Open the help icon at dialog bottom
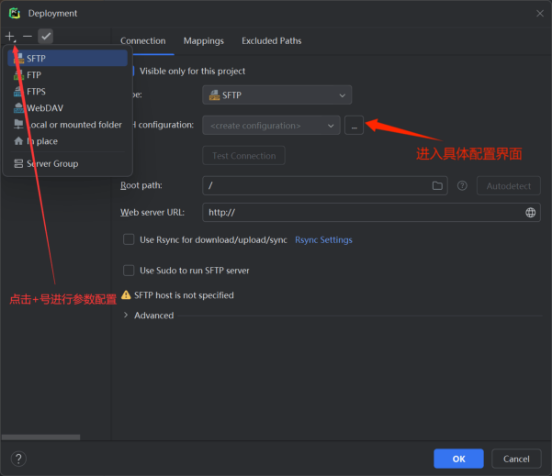This screenshot has height=476, width=552. [19, 459]
